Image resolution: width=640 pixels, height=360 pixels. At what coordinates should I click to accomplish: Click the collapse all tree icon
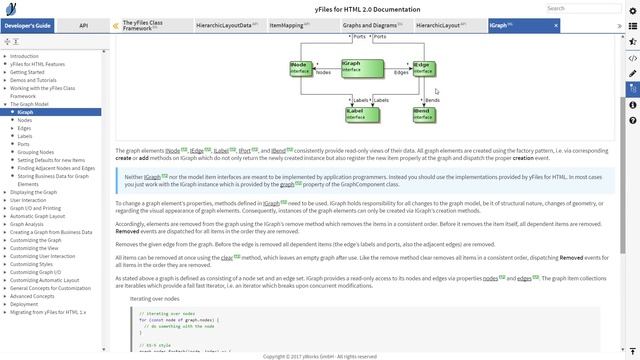click(16, 42)
